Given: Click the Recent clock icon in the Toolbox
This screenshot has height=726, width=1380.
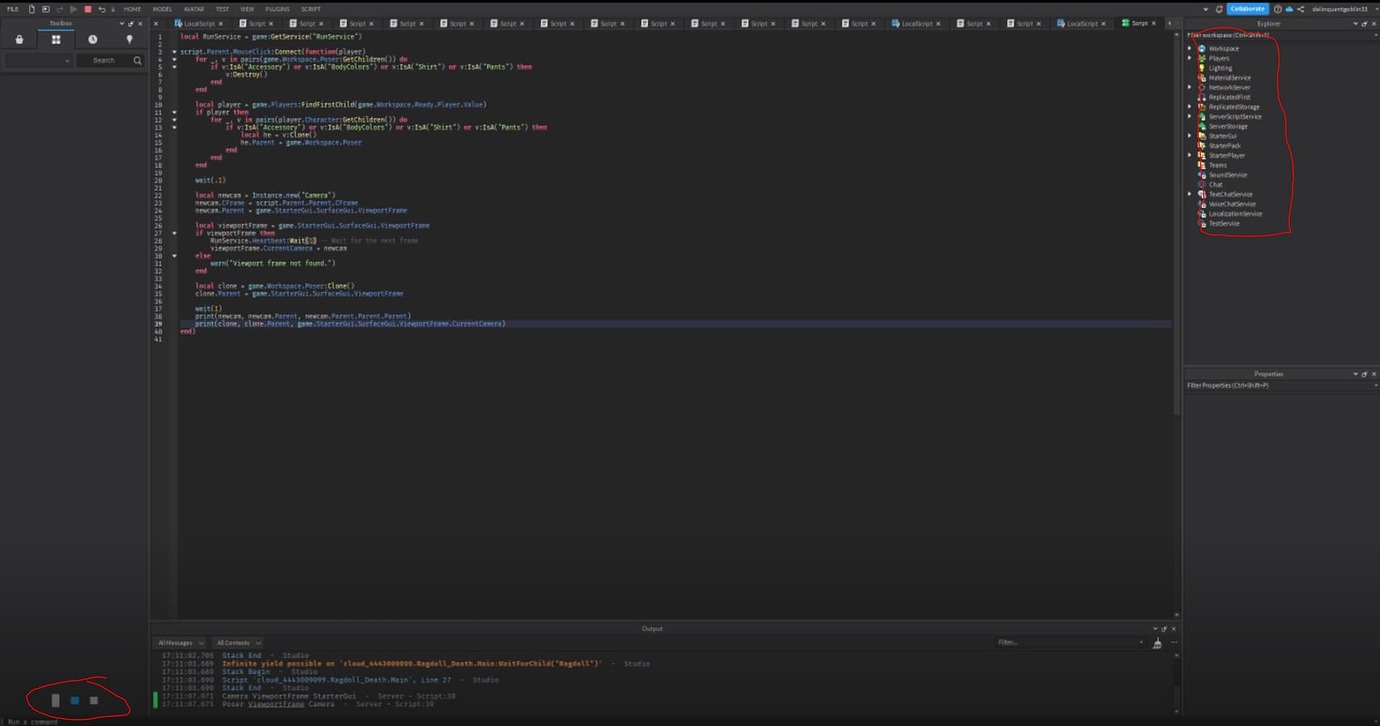Looking at the screenshot, I should pyautogui.click(x=92, y=39).
